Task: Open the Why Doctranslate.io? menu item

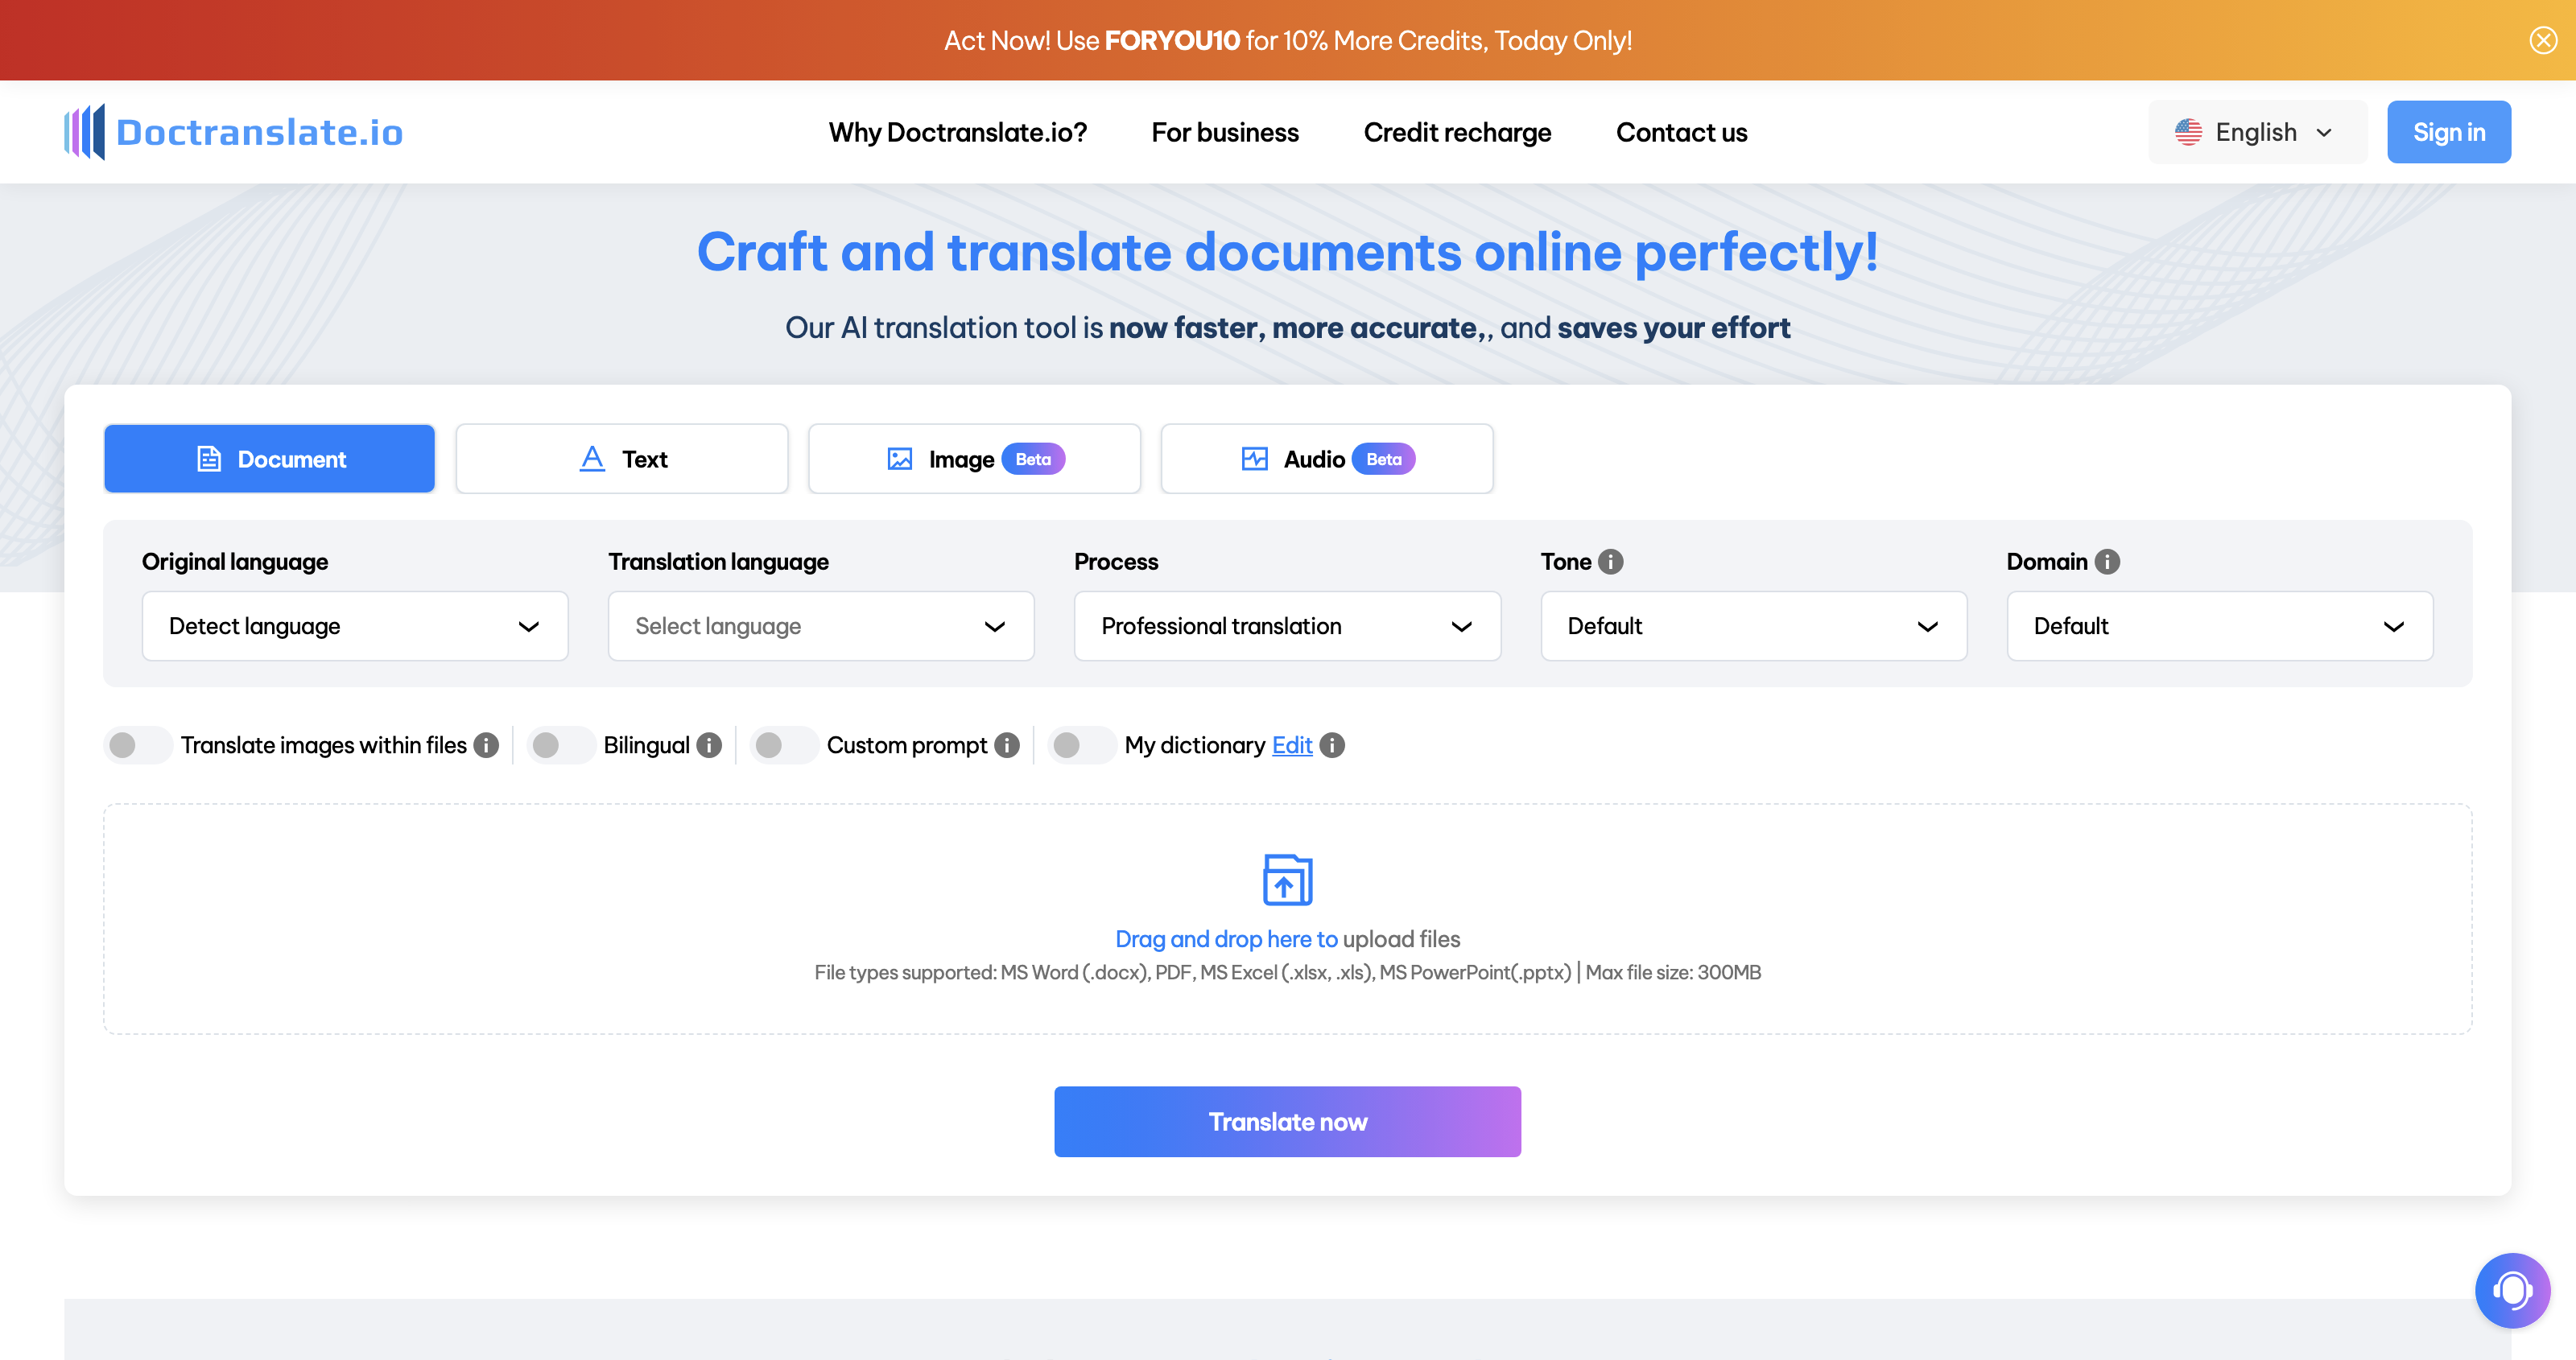Action: [x=958, y=132]
